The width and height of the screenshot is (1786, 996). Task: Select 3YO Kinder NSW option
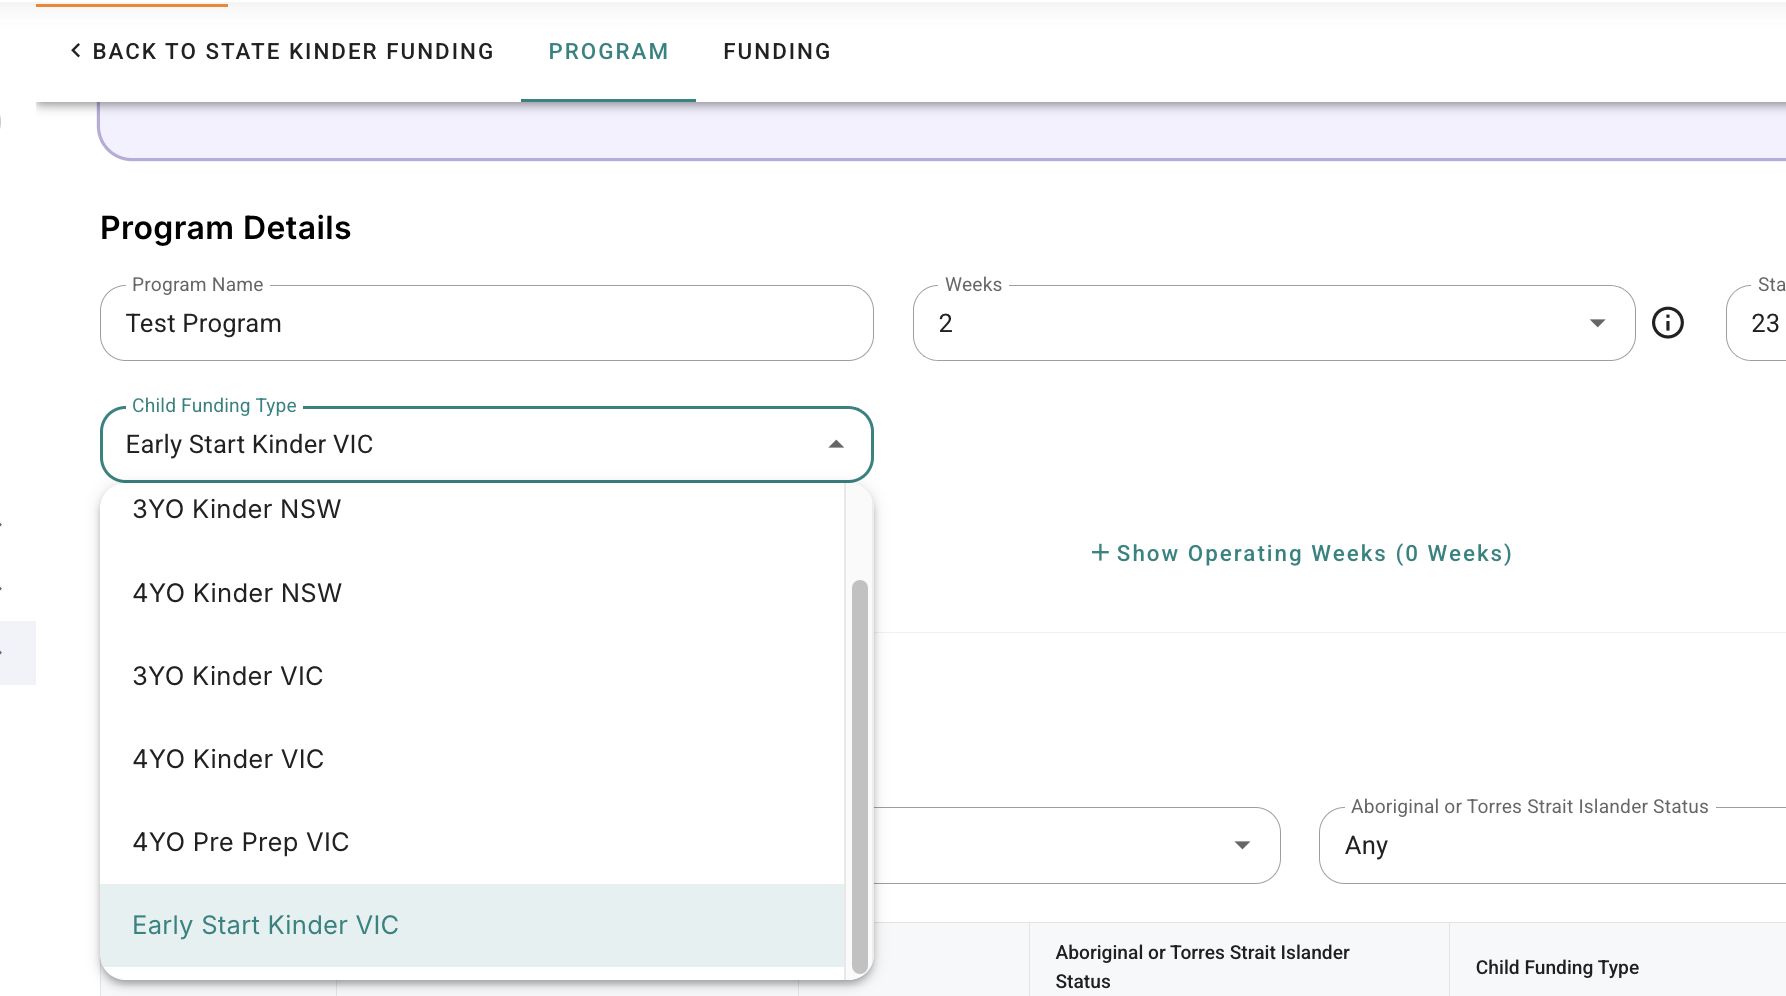[472, 510]
